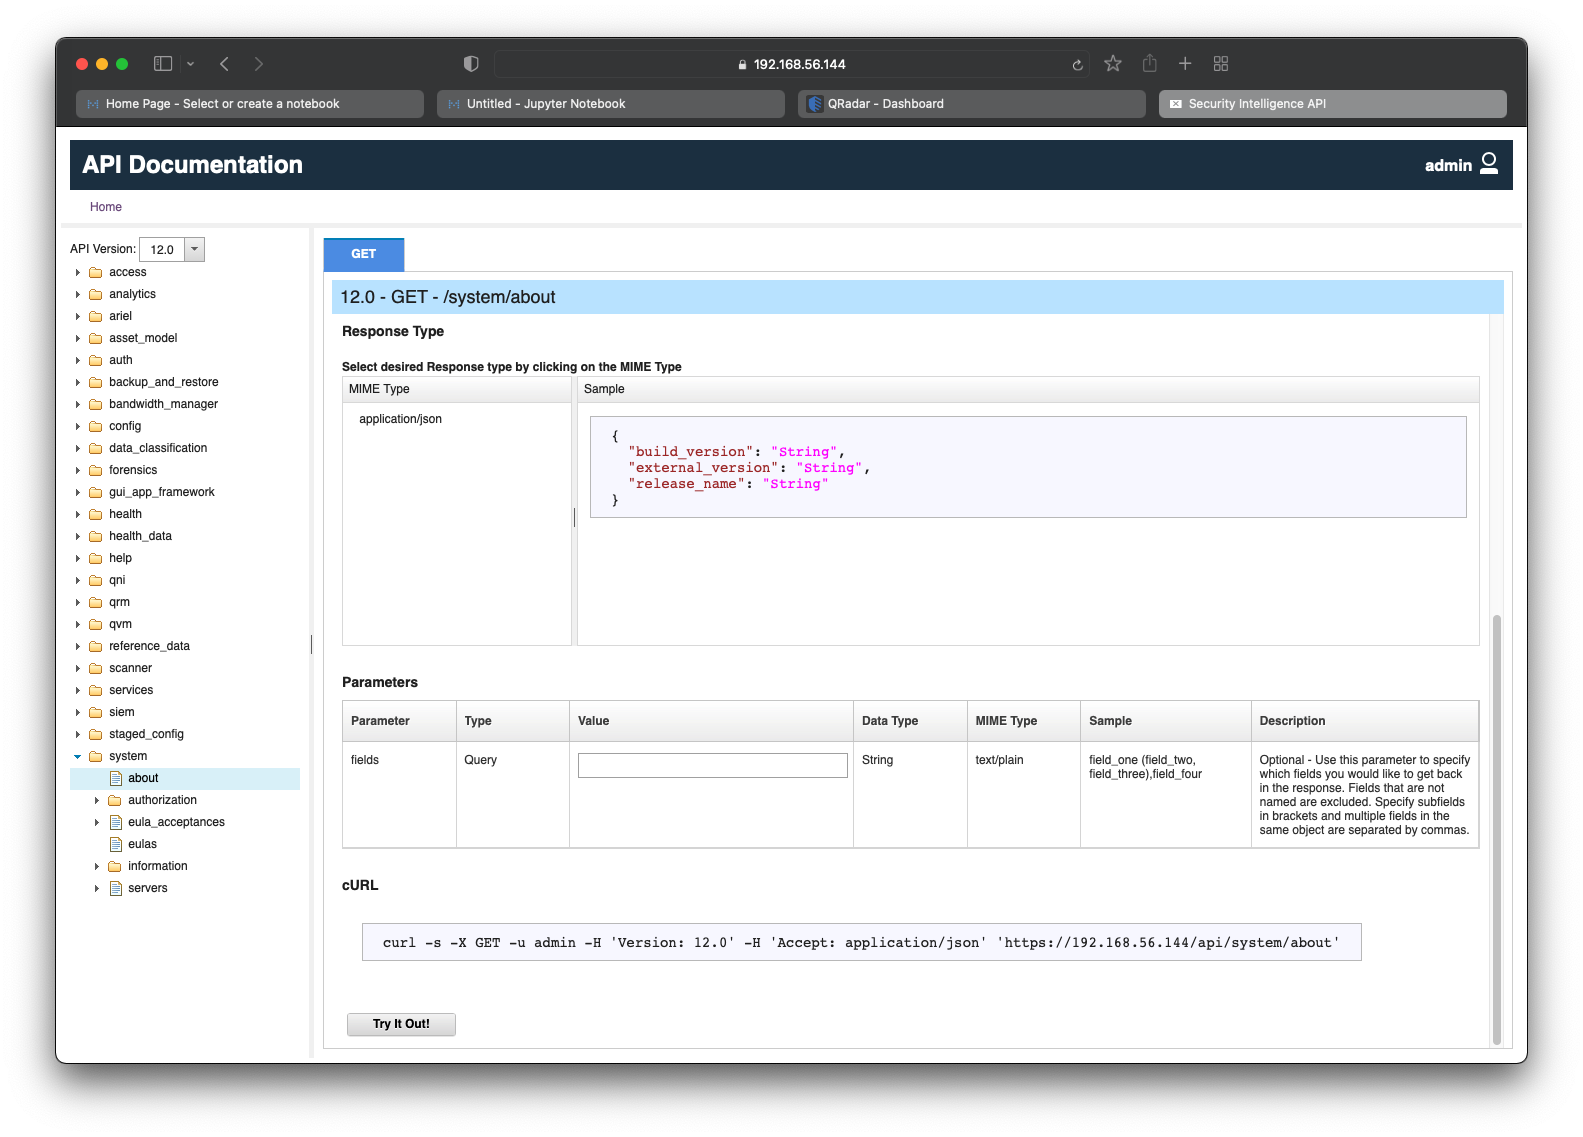Click the admin username label
The image size is (1583, 1137).
pos(1448,165)
